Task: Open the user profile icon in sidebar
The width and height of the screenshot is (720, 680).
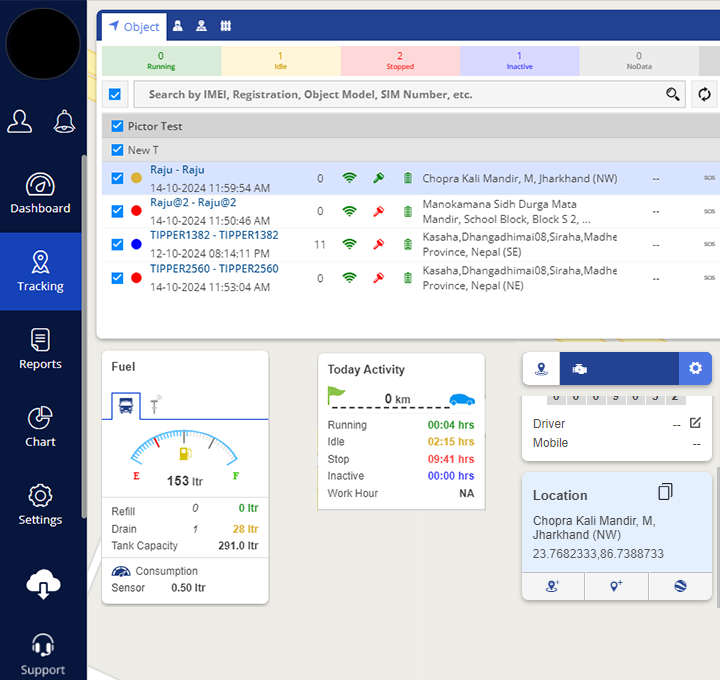Action: (20, 122)
